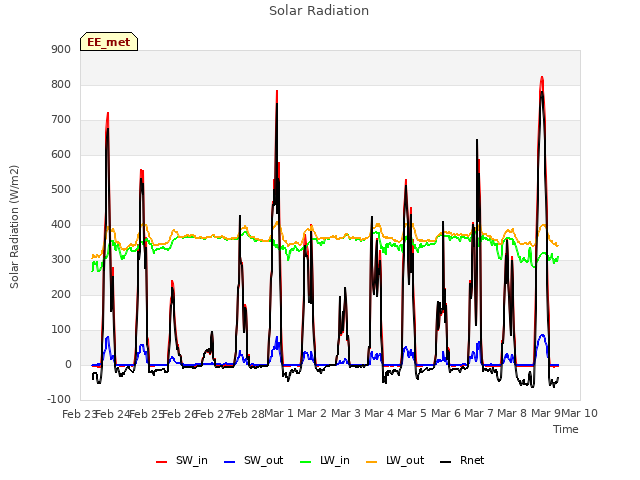The image size is (640, 480).
Task: Click the Solar Radiation chart title
Action: click(x=319, y=11)
